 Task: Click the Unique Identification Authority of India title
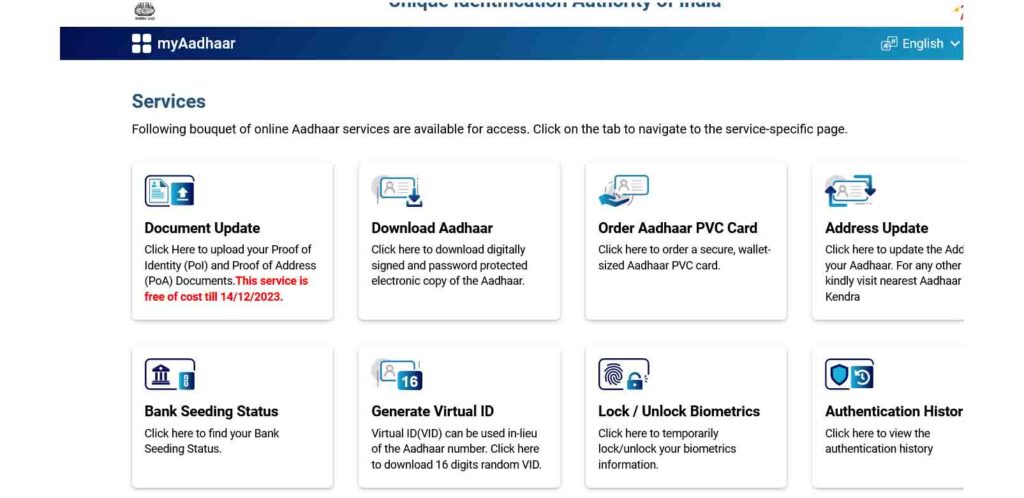[x=554, y=5]
